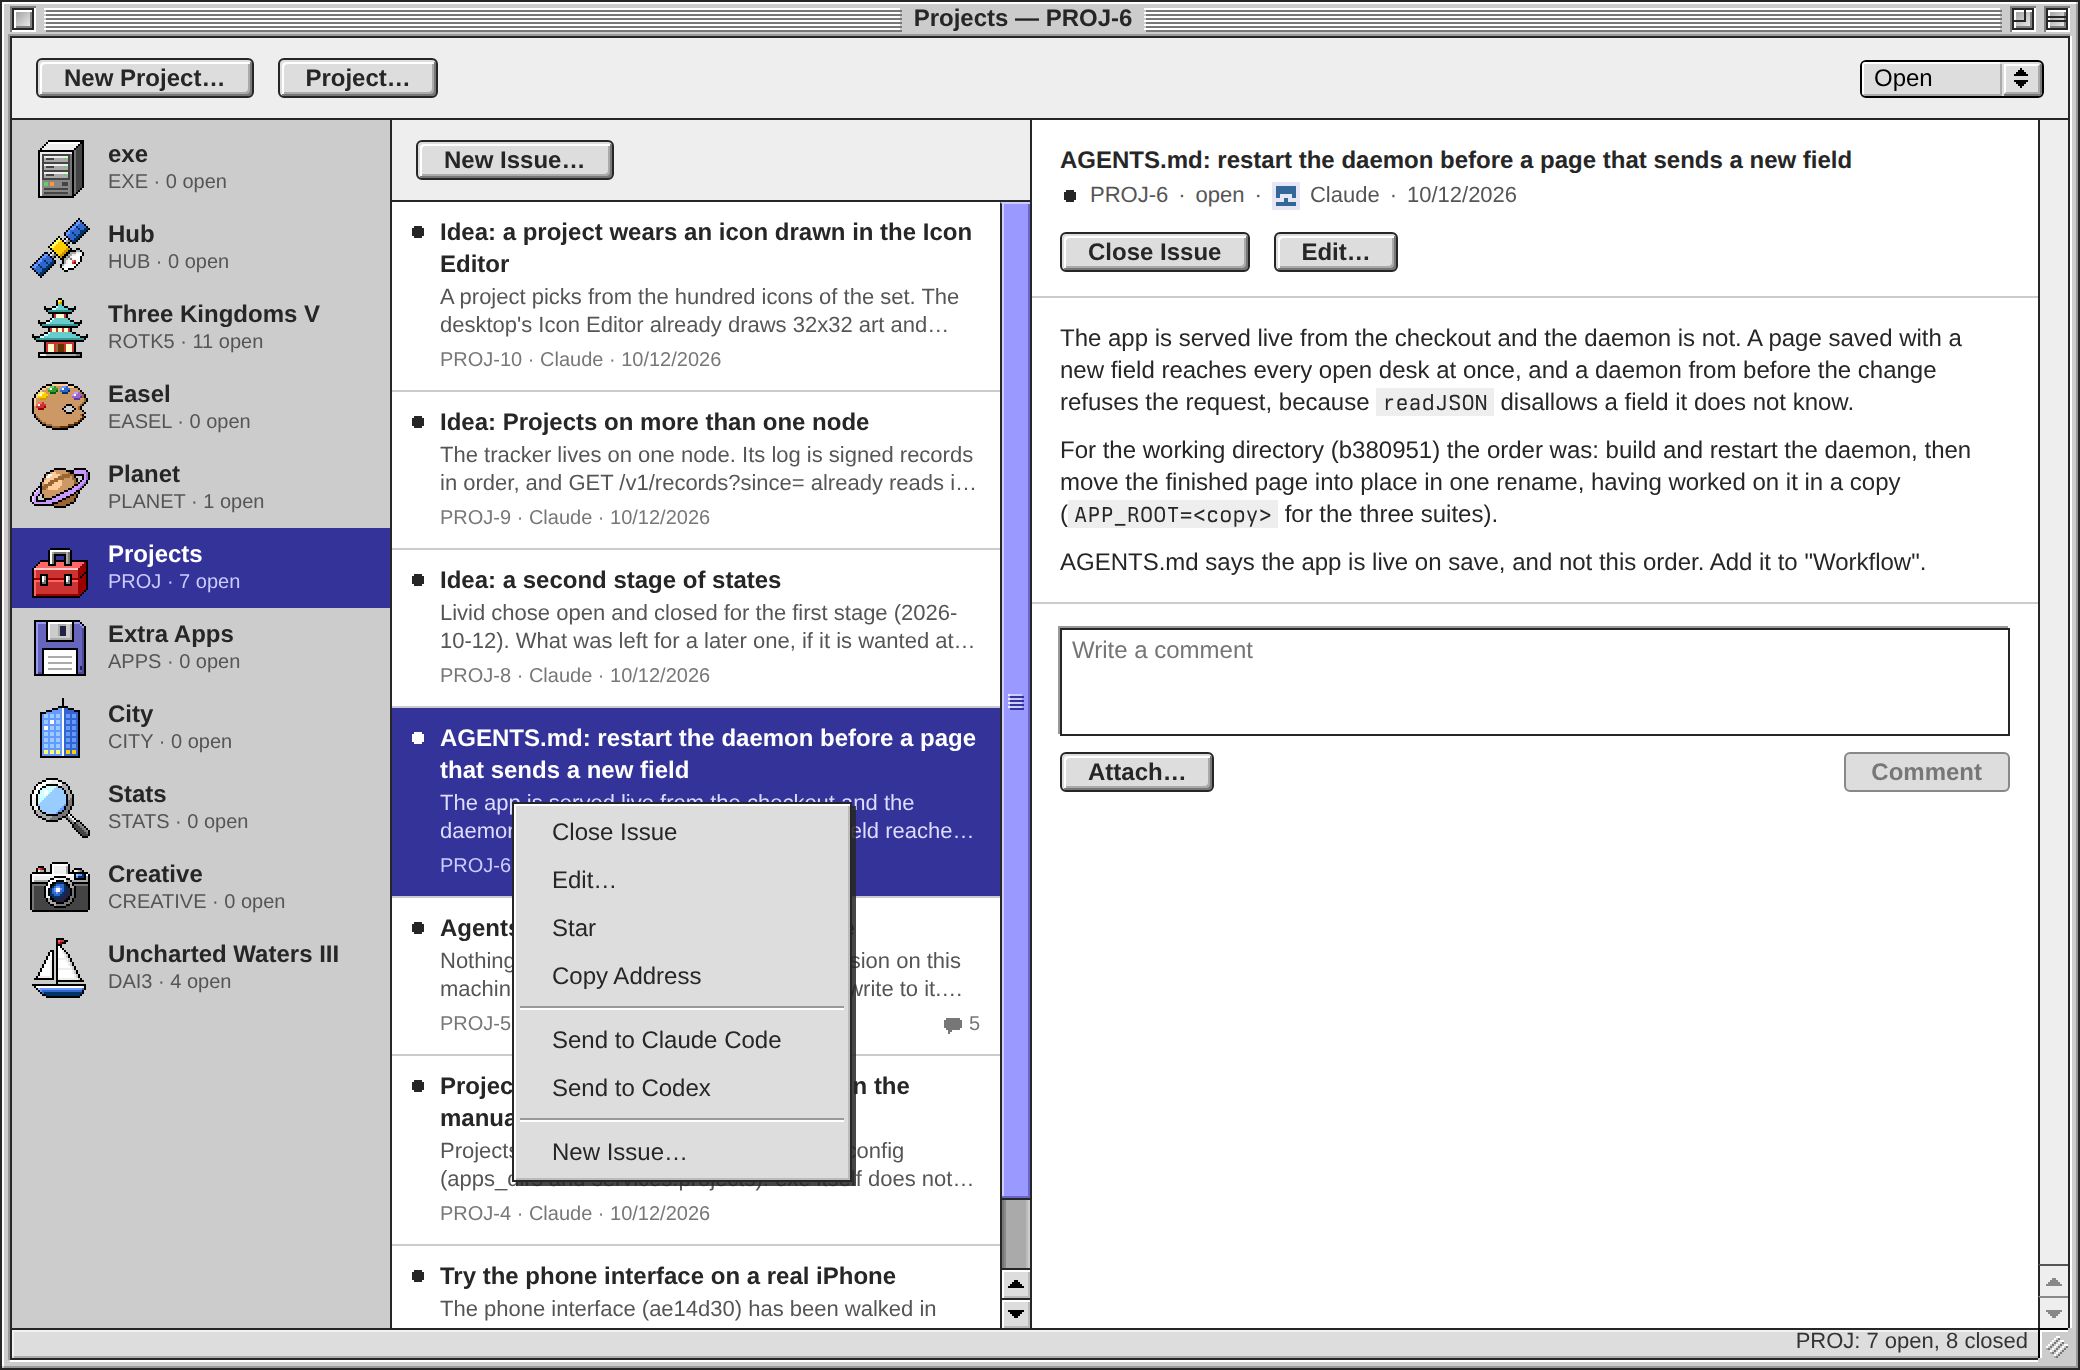Select Copy Address menu entry
2080x1370 pixels.
pos(683,976)
